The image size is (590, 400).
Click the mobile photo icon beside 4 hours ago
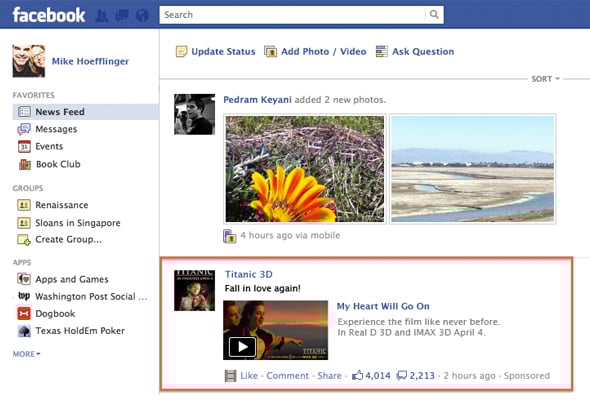[230, 236]
